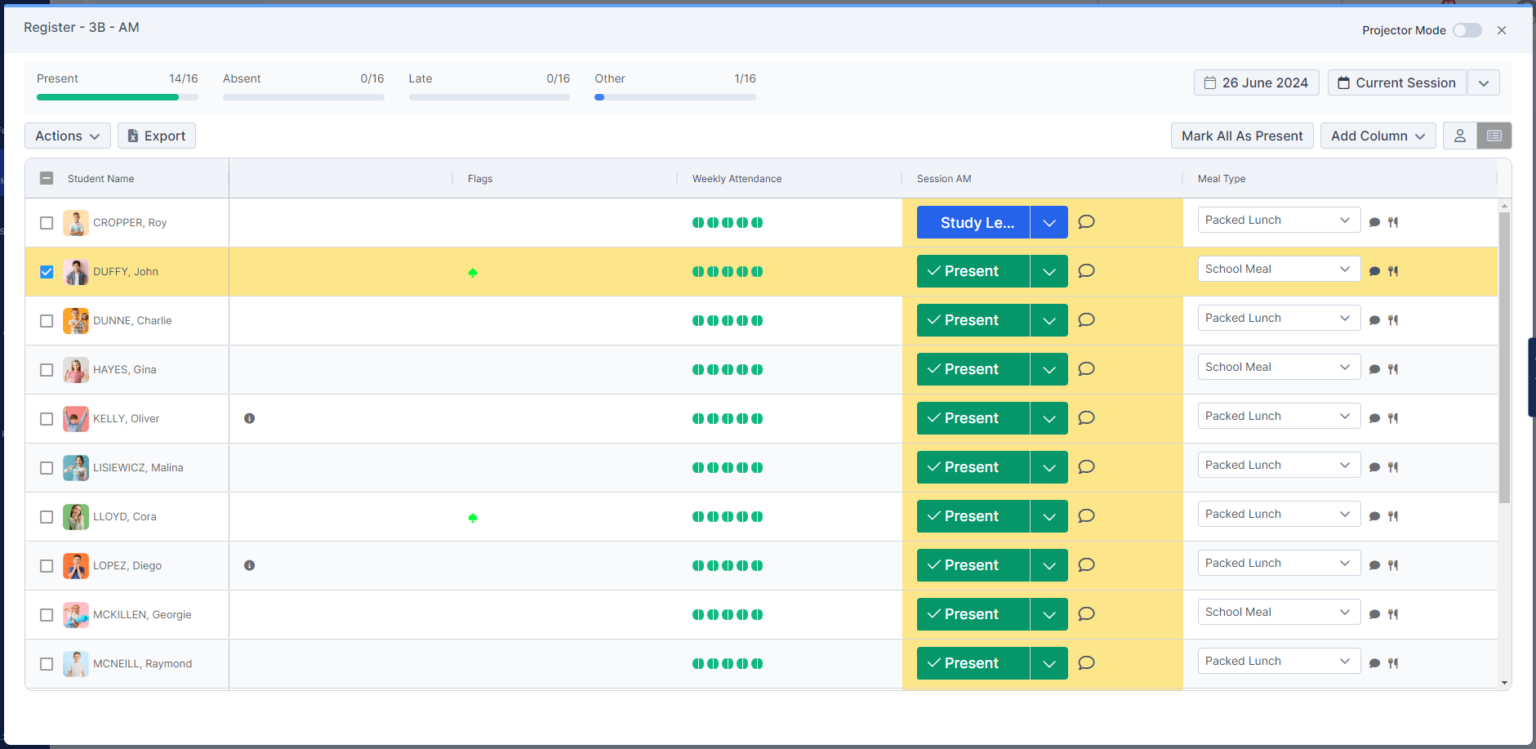Enable Projector Mode

click(x=1466, y=30)
